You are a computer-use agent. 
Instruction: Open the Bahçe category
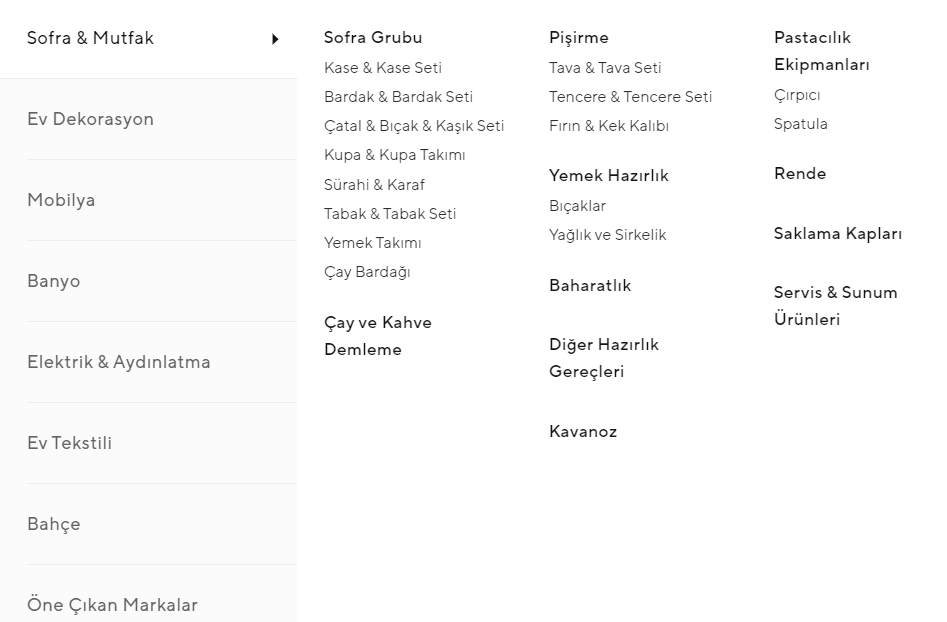(x=53, y=524)
